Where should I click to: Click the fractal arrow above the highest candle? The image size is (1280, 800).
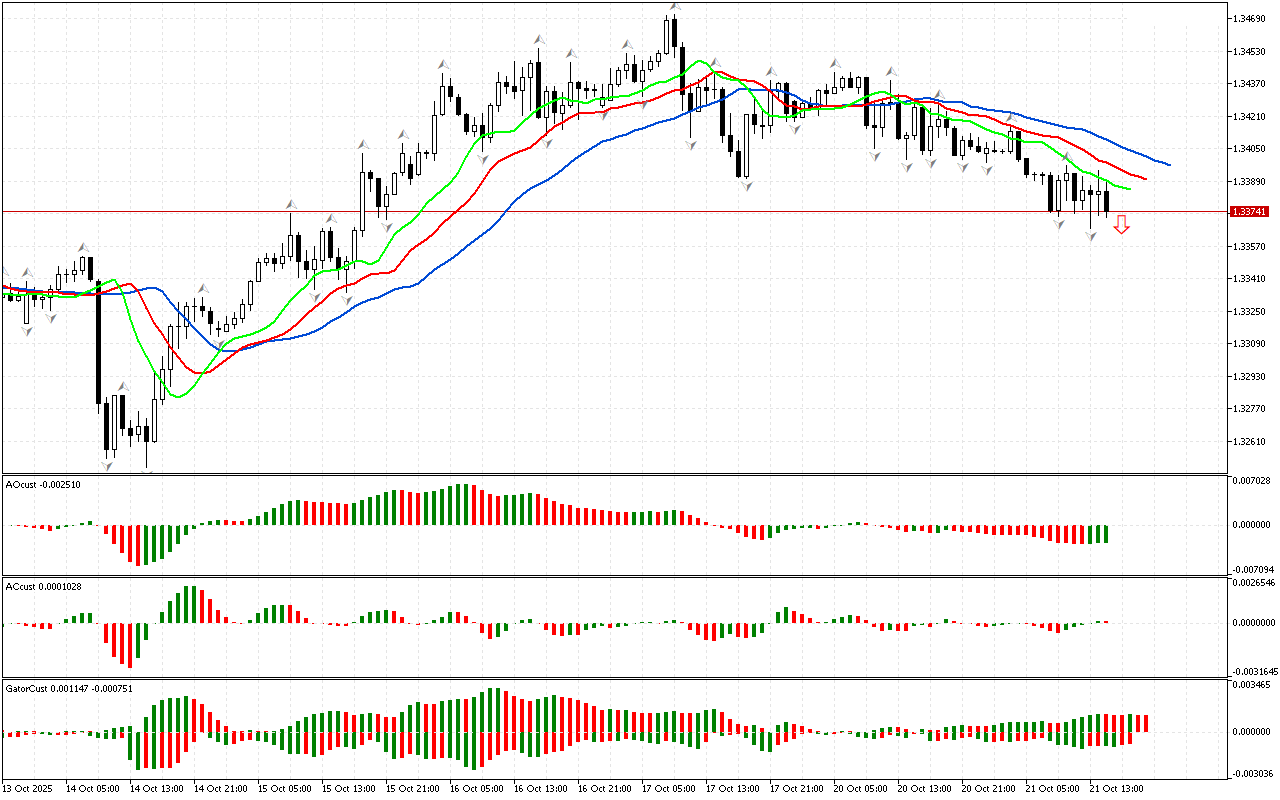[x=675, y=8]
